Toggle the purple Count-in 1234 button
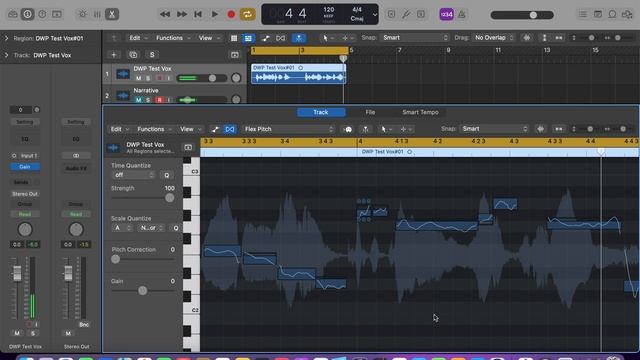 (x=446, y=14)
